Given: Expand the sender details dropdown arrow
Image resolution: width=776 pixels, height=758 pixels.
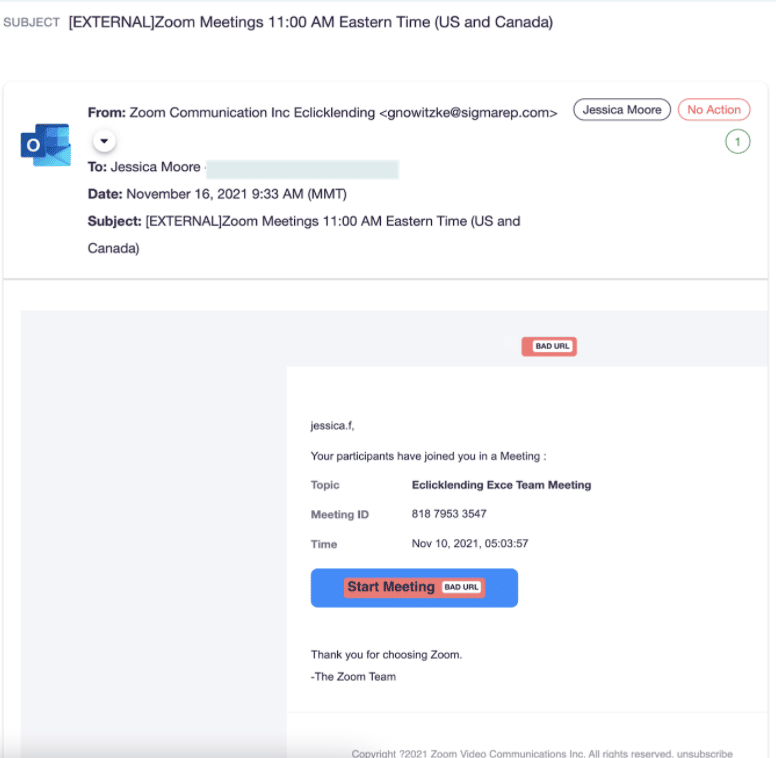Looking at the screenshot, I should click(x=104, y=141).
